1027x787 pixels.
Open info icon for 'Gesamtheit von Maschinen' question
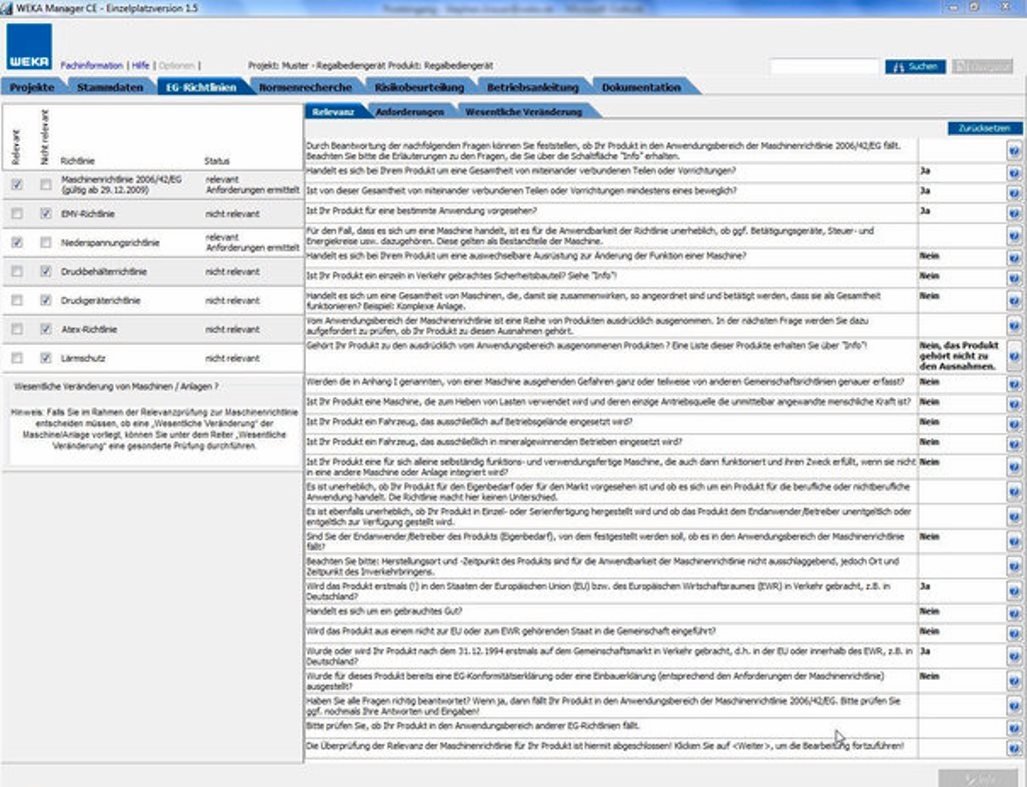coord(1015,301)
